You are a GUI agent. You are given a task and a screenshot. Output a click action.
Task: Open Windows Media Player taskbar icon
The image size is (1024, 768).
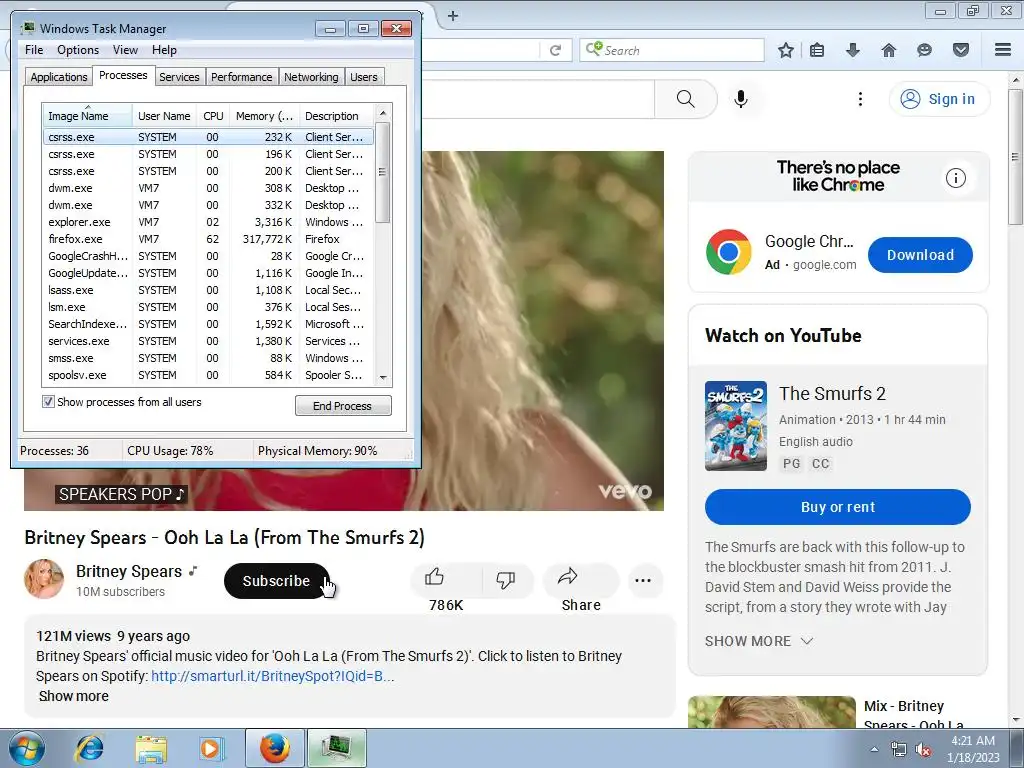pos(210,749)
